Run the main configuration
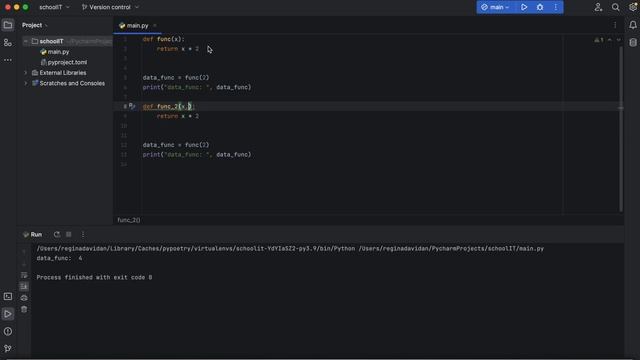Image resolution: width=640 pixels, height=360 pixels. click(524, 7)
